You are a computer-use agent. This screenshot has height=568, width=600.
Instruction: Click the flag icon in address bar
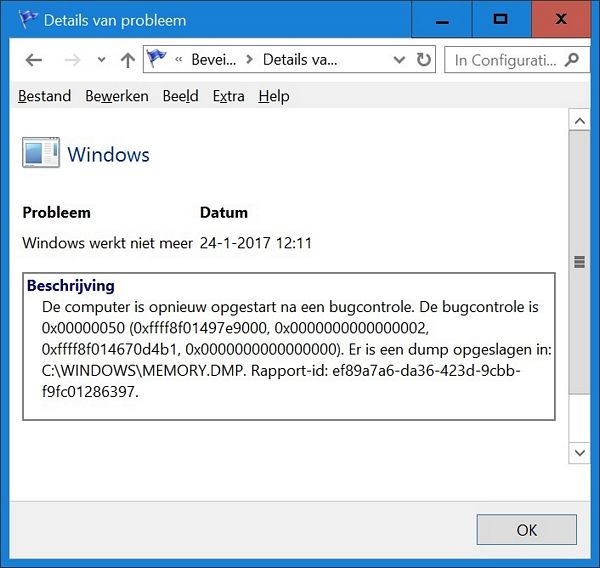156,59
